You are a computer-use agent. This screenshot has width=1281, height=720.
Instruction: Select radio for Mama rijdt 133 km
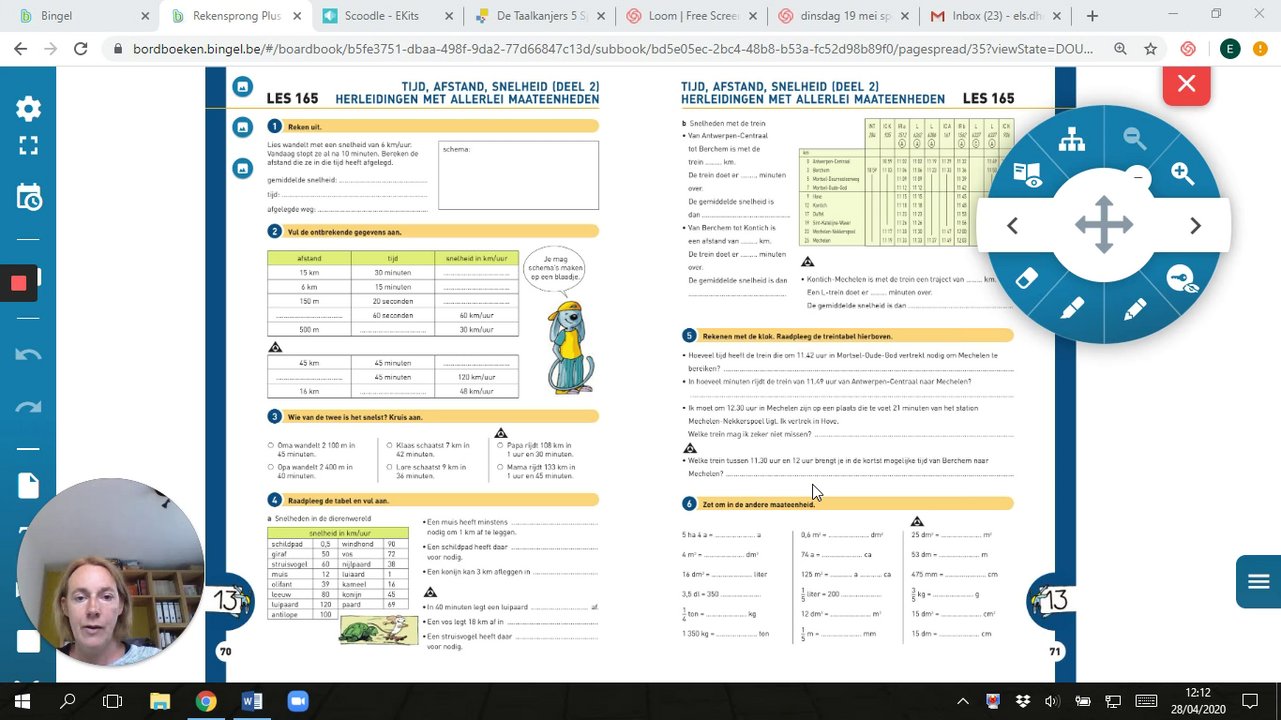(501, 467)
